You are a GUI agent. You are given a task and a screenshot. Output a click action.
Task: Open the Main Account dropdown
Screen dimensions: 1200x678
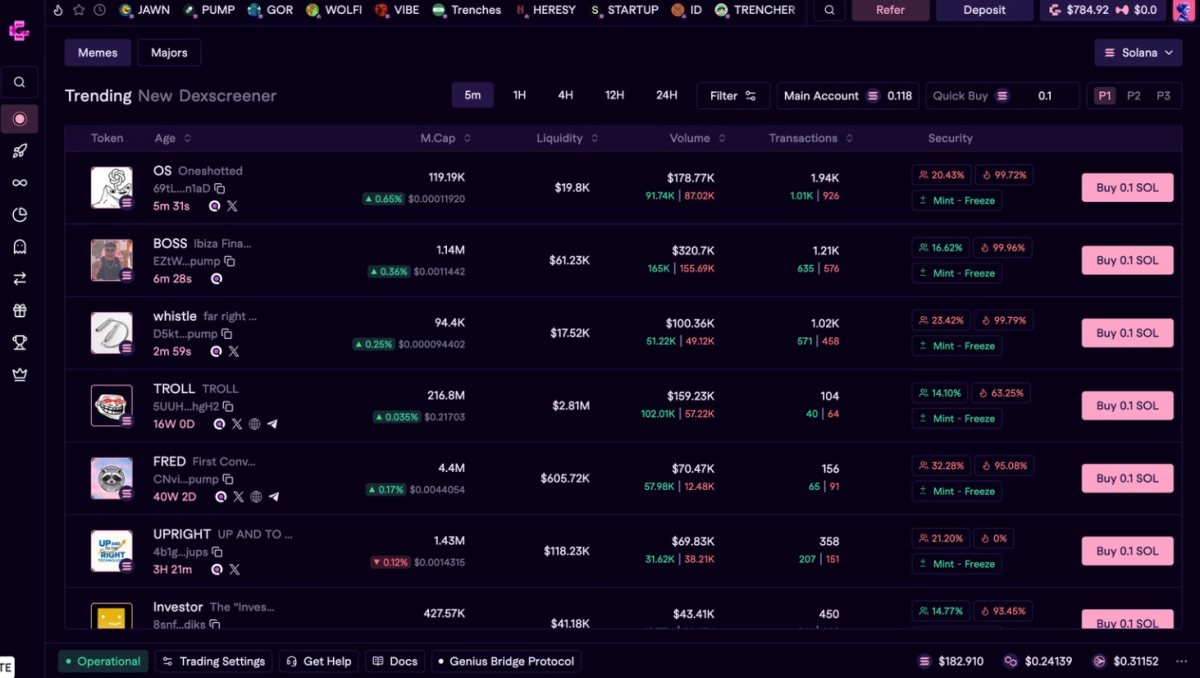847,95
